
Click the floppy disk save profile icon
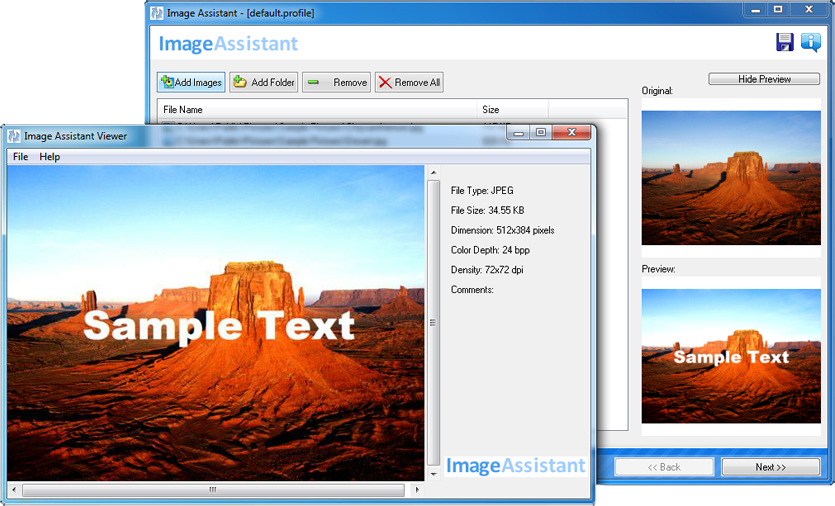coord(785,42)
